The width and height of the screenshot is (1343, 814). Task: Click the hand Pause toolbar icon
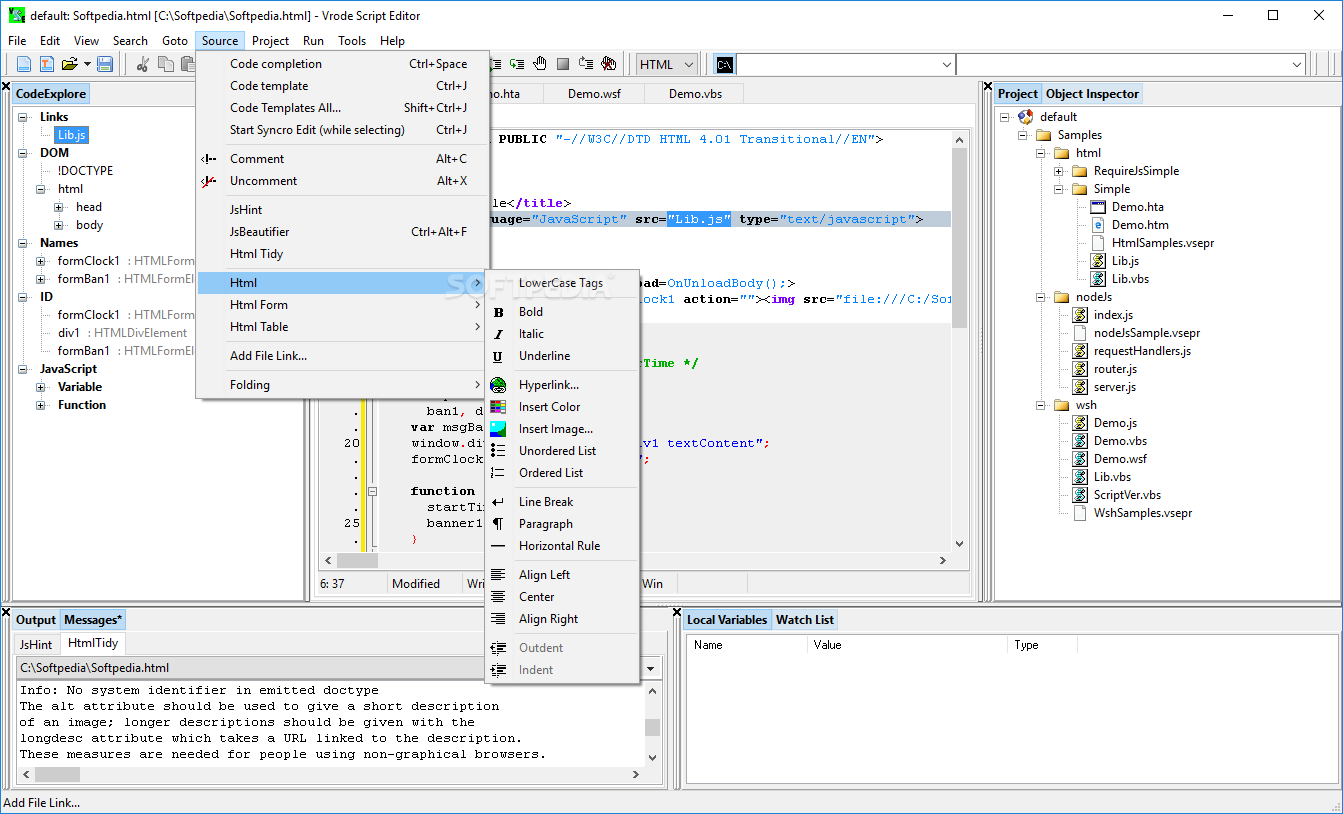pos(540,64)
